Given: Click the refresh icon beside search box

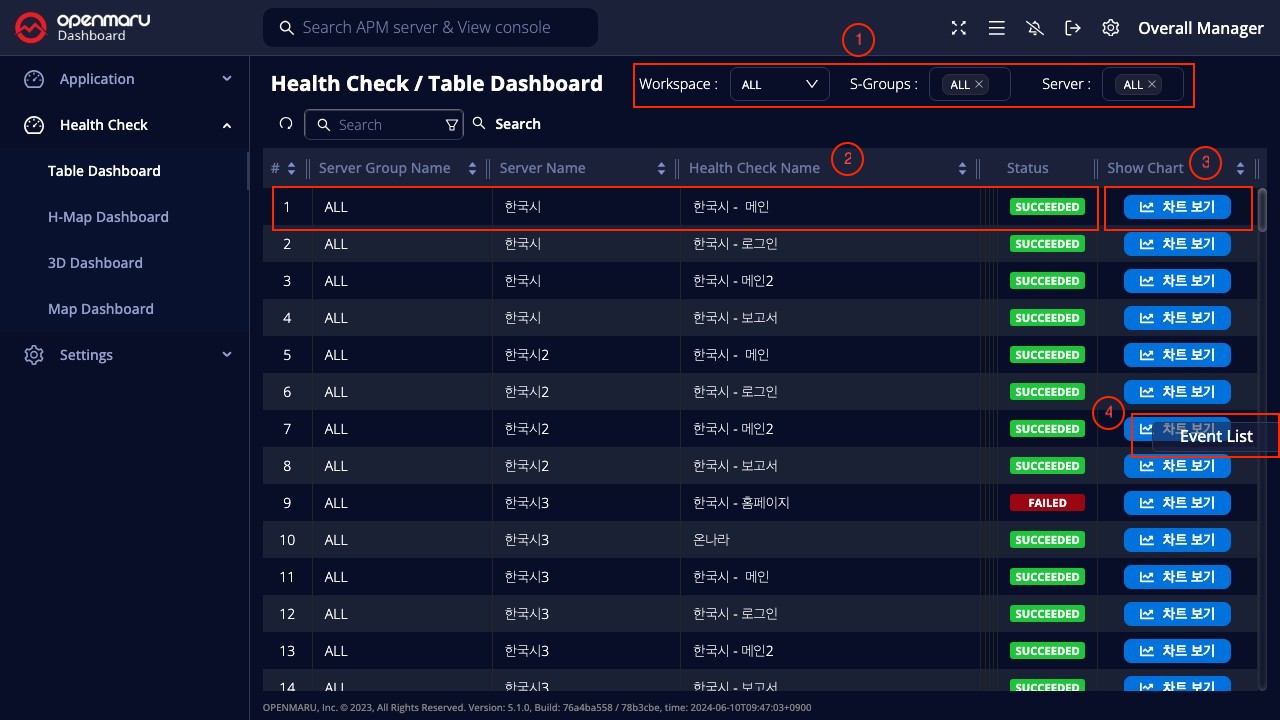Looking at the screenshot, I should coord(286,124).
